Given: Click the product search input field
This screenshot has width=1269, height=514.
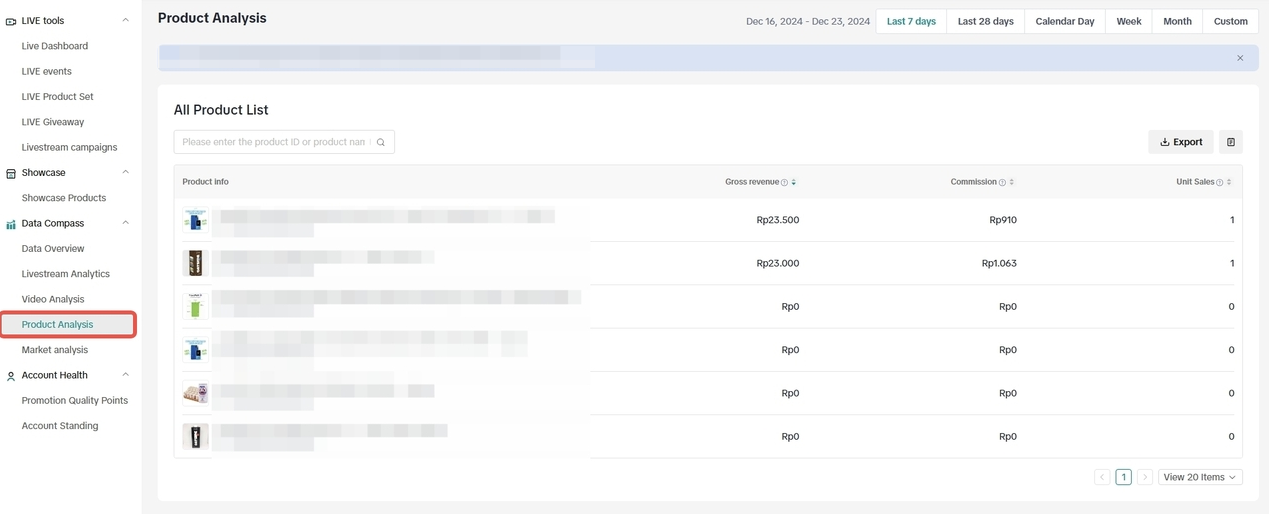Looking at the screenshot, I should point(273,142).
